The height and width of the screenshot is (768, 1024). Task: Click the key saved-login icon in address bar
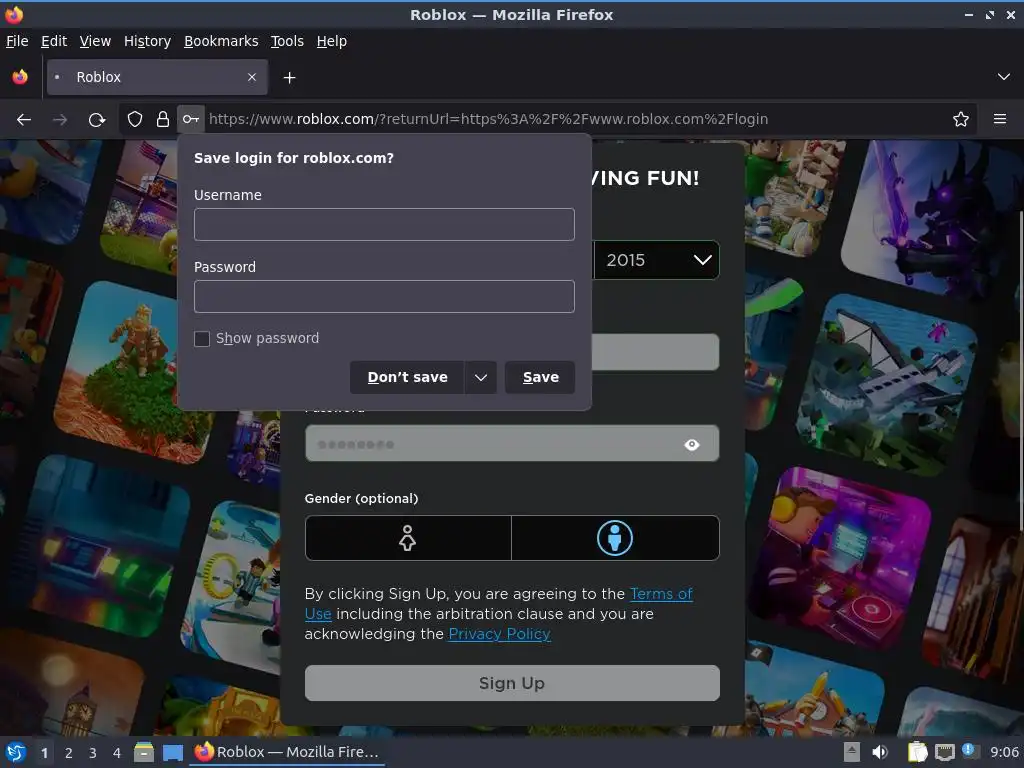191,119
